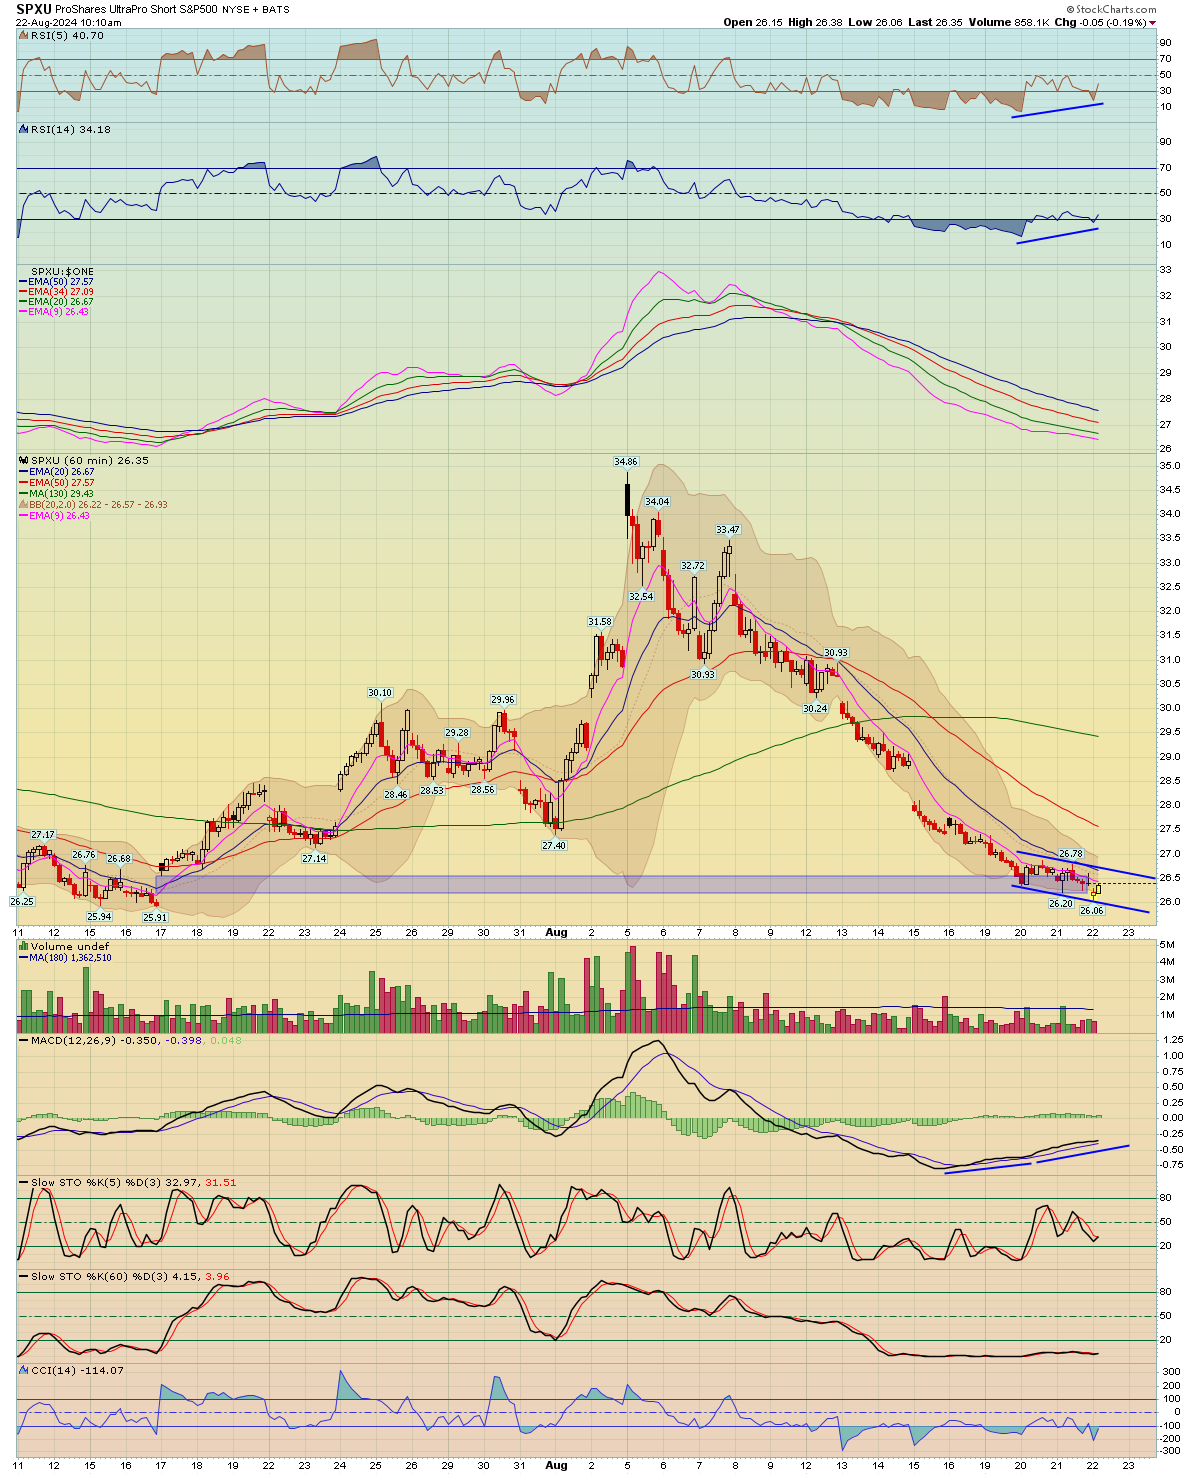Click the candlestick icon beside SPXU (60 min)
Viewport: 1200px width, 1475px height.
(24, 461)
